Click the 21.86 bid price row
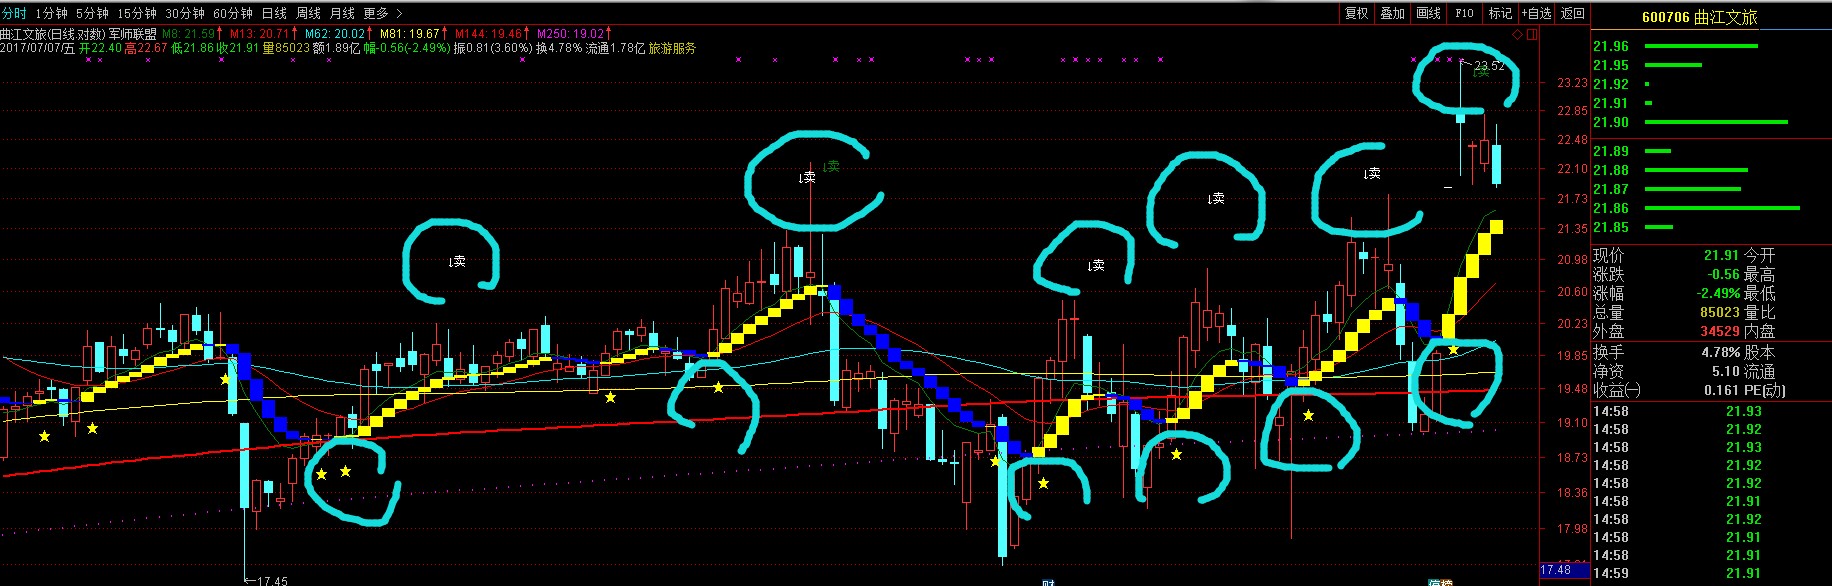 coord(1711,208)
